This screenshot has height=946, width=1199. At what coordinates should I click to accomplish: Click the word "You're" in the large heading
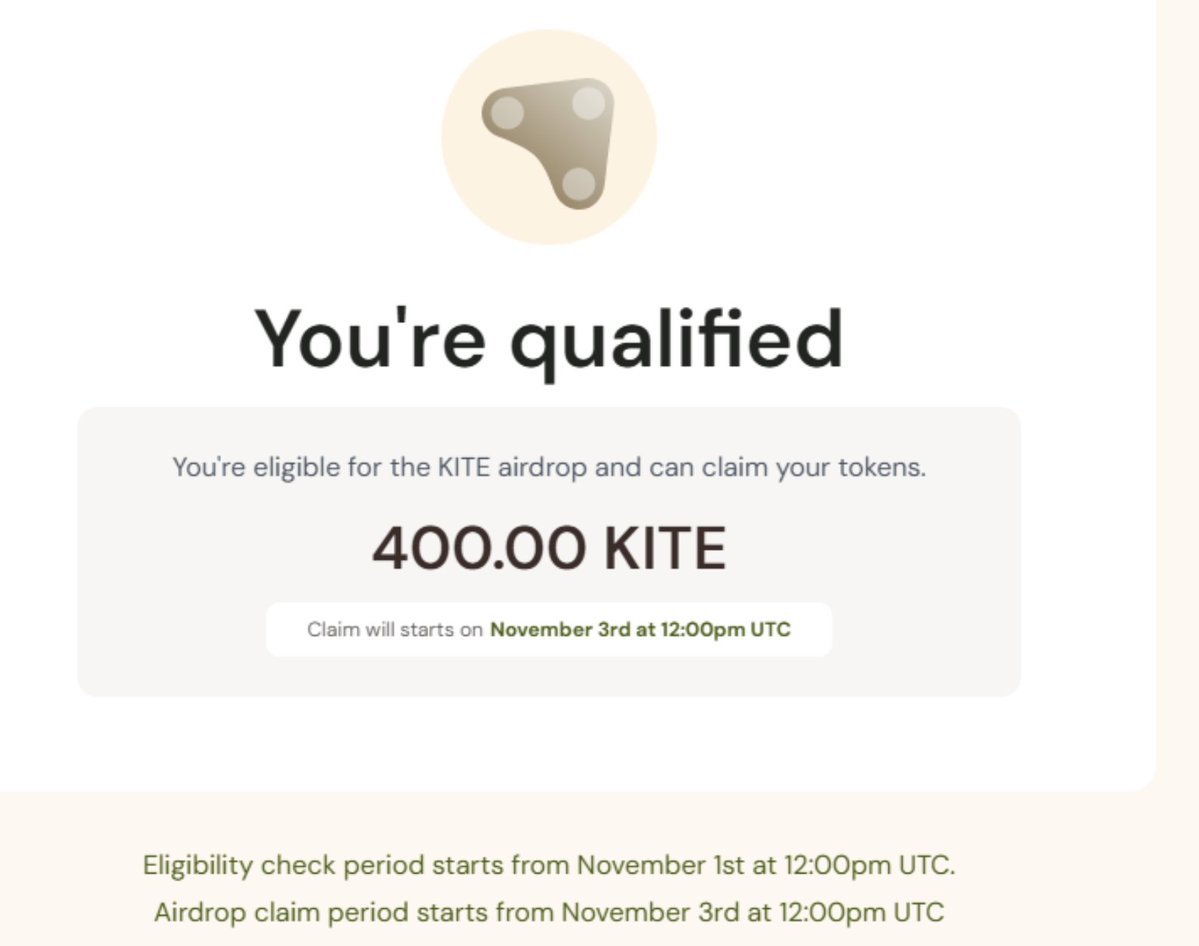370,339
